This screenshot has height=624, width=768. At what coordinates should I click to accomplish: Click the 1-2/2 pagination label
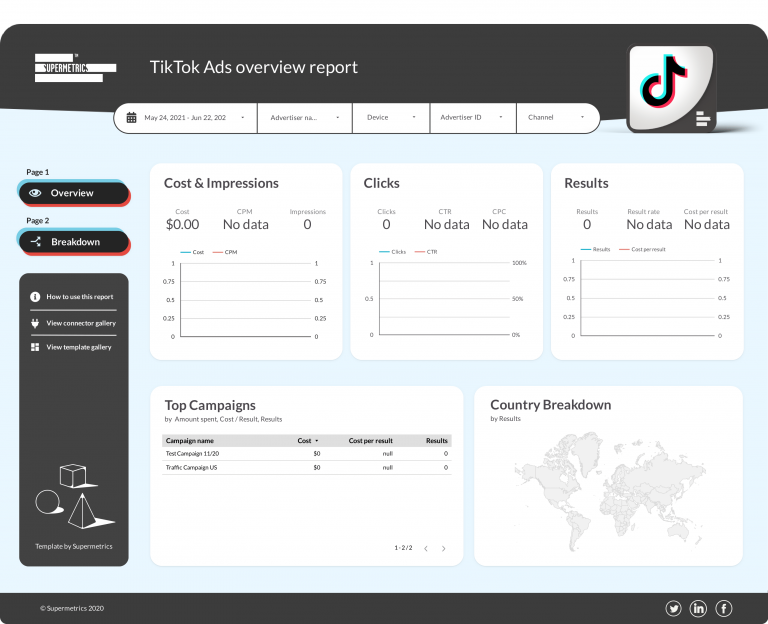tap(403, 548)
